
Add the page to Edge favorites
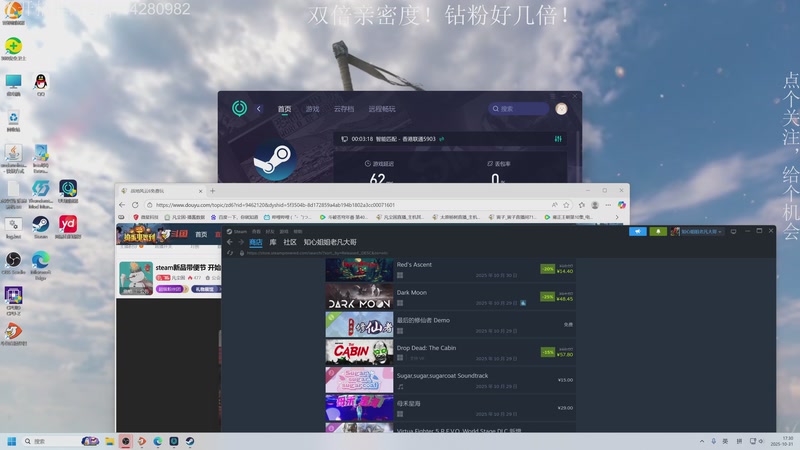pyautogui.click(x=566, y=205)
